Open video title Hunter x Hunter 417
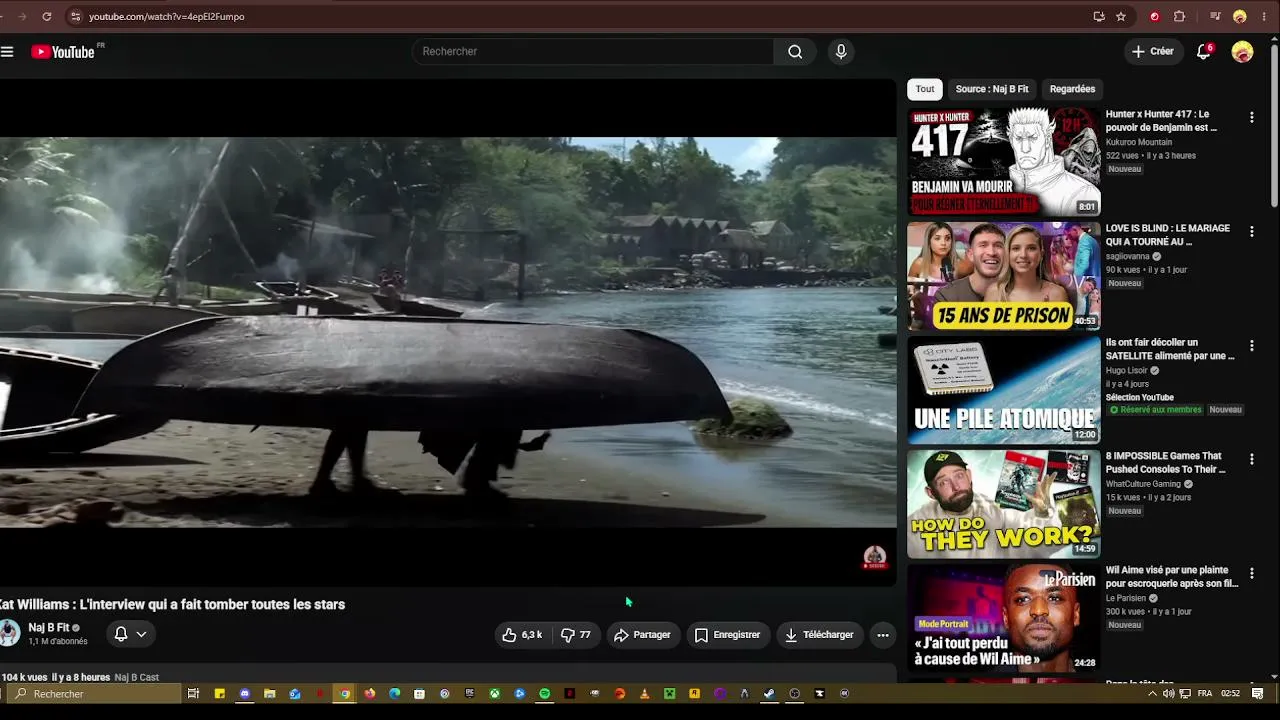This screenshot has height=720, width=1280. click(1161, 121)
